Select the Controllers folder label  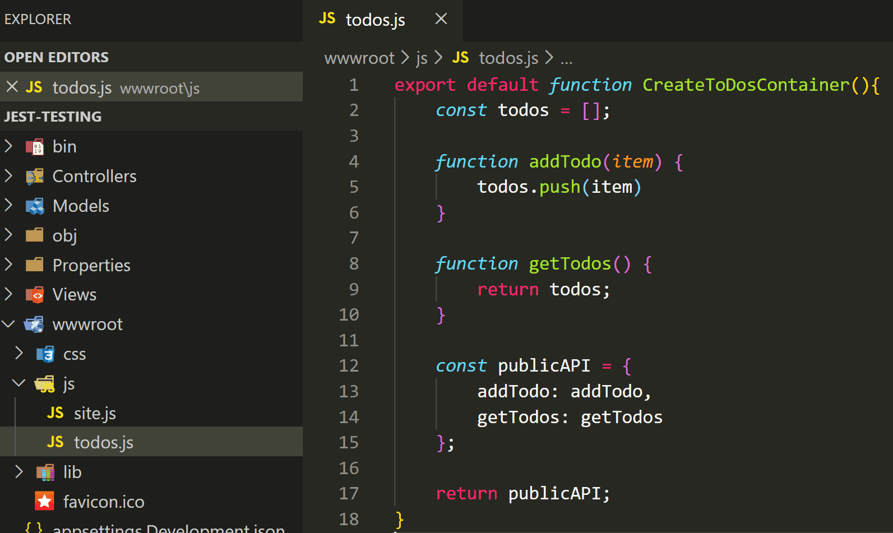pos(94,177)
